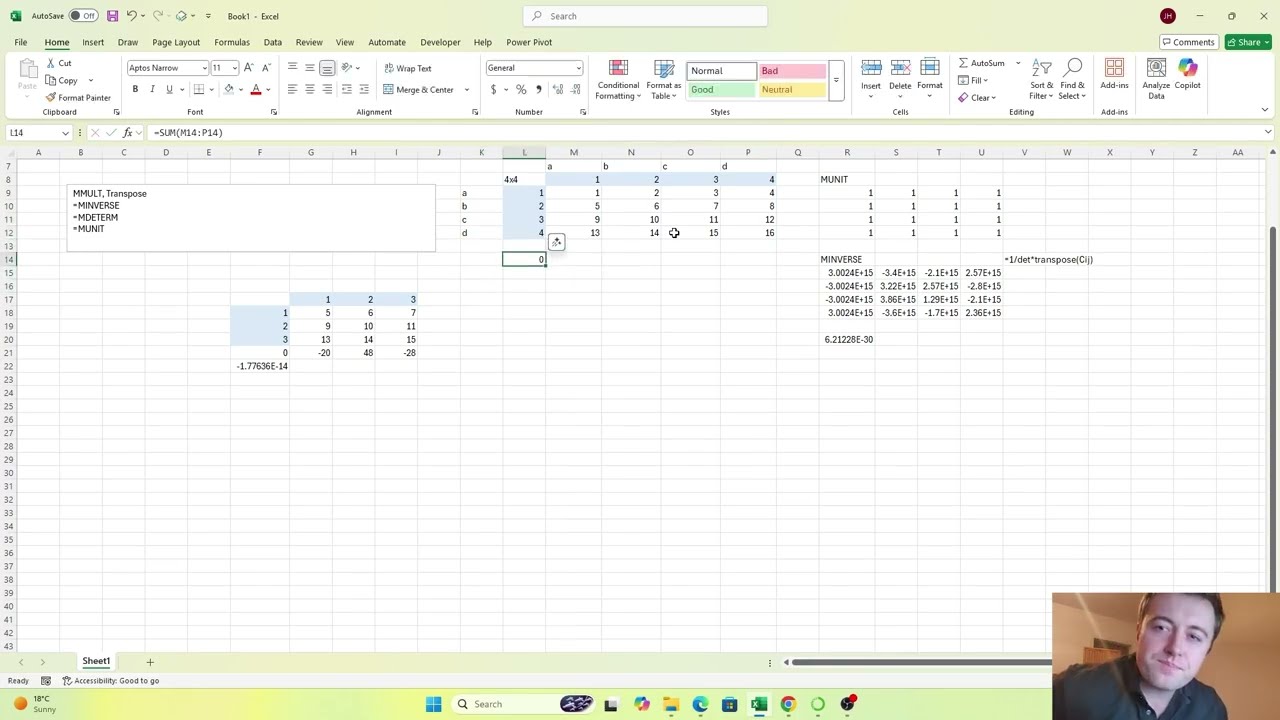The image size is (1280, 720).
Task: Apply percent style formatting
Action: (x=521, y=89)
